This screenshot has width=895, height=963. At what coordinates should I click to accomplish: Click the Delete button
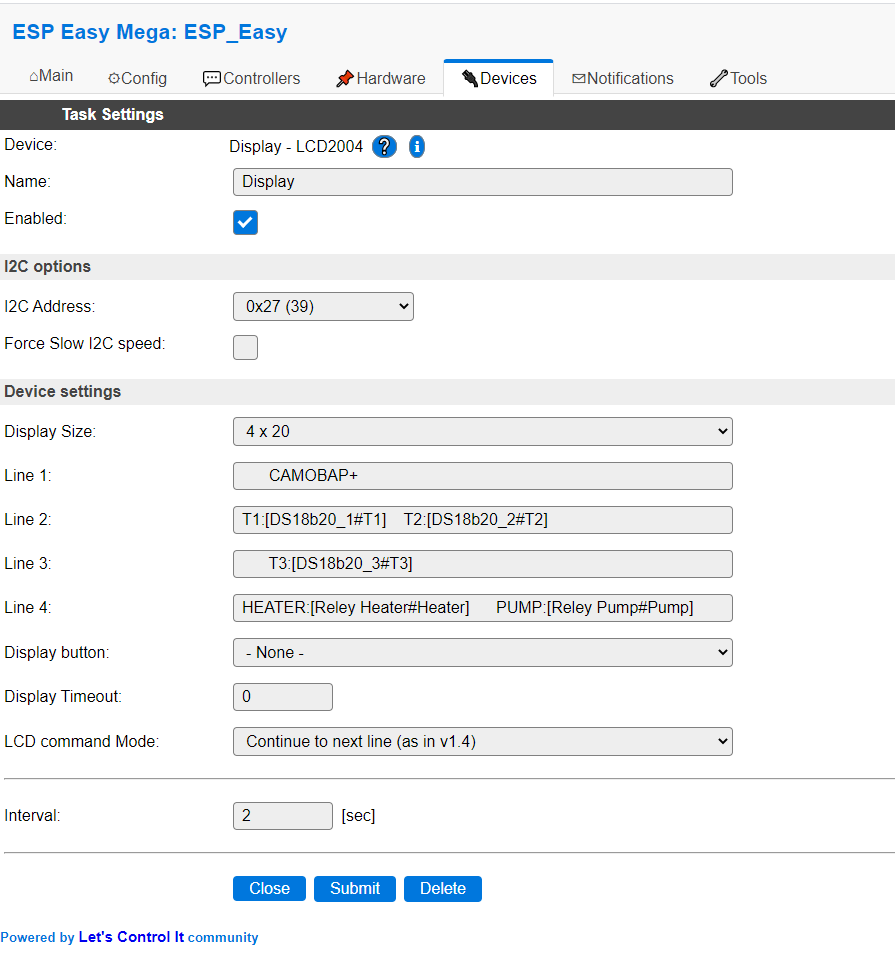pos(443,889)
